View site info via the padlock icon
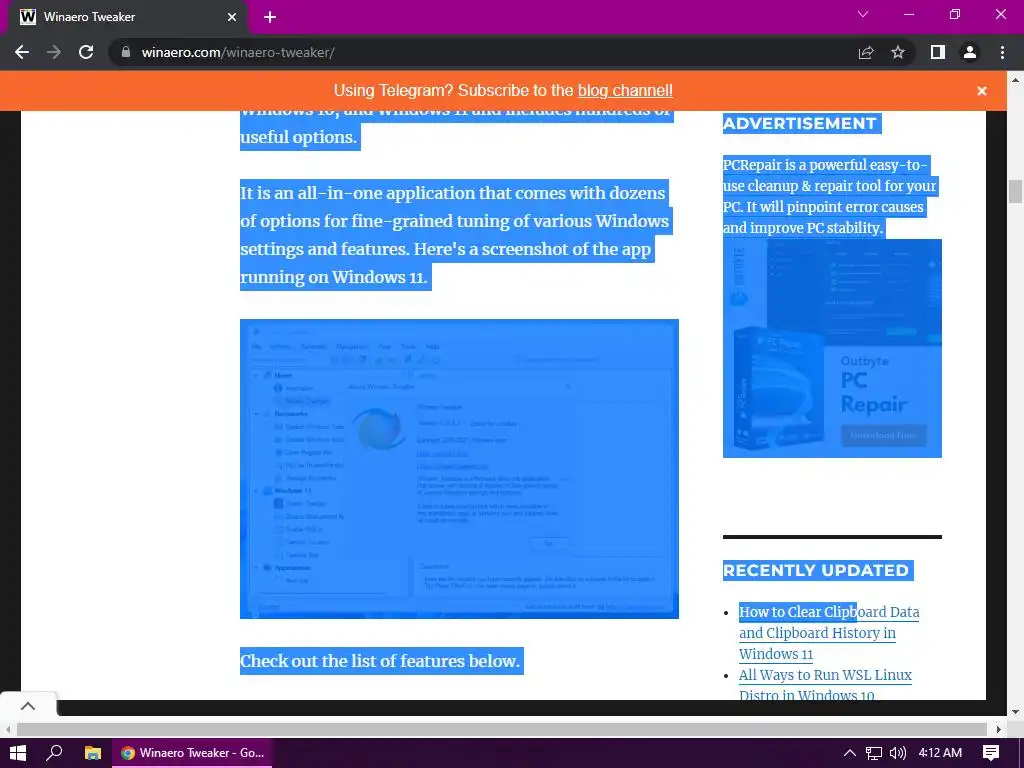The width and height of the screenshot is (1024, 768). 126,52
